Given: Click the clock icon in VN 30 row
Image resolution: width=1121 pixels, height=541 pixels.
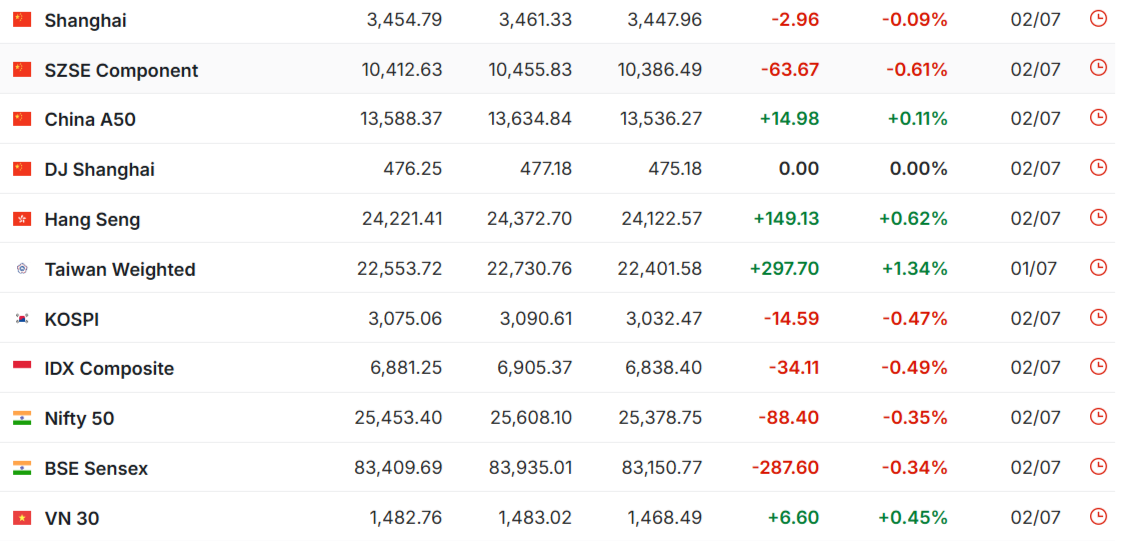Looking at the screenshot, I should click(1097, 516).
